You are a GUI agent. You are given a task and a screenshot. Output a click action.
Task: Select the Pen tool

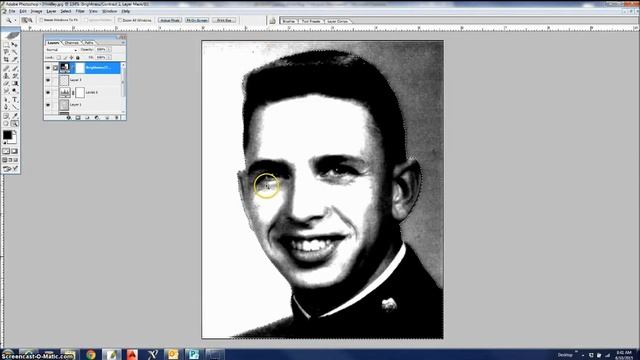(x=6, y=107)
